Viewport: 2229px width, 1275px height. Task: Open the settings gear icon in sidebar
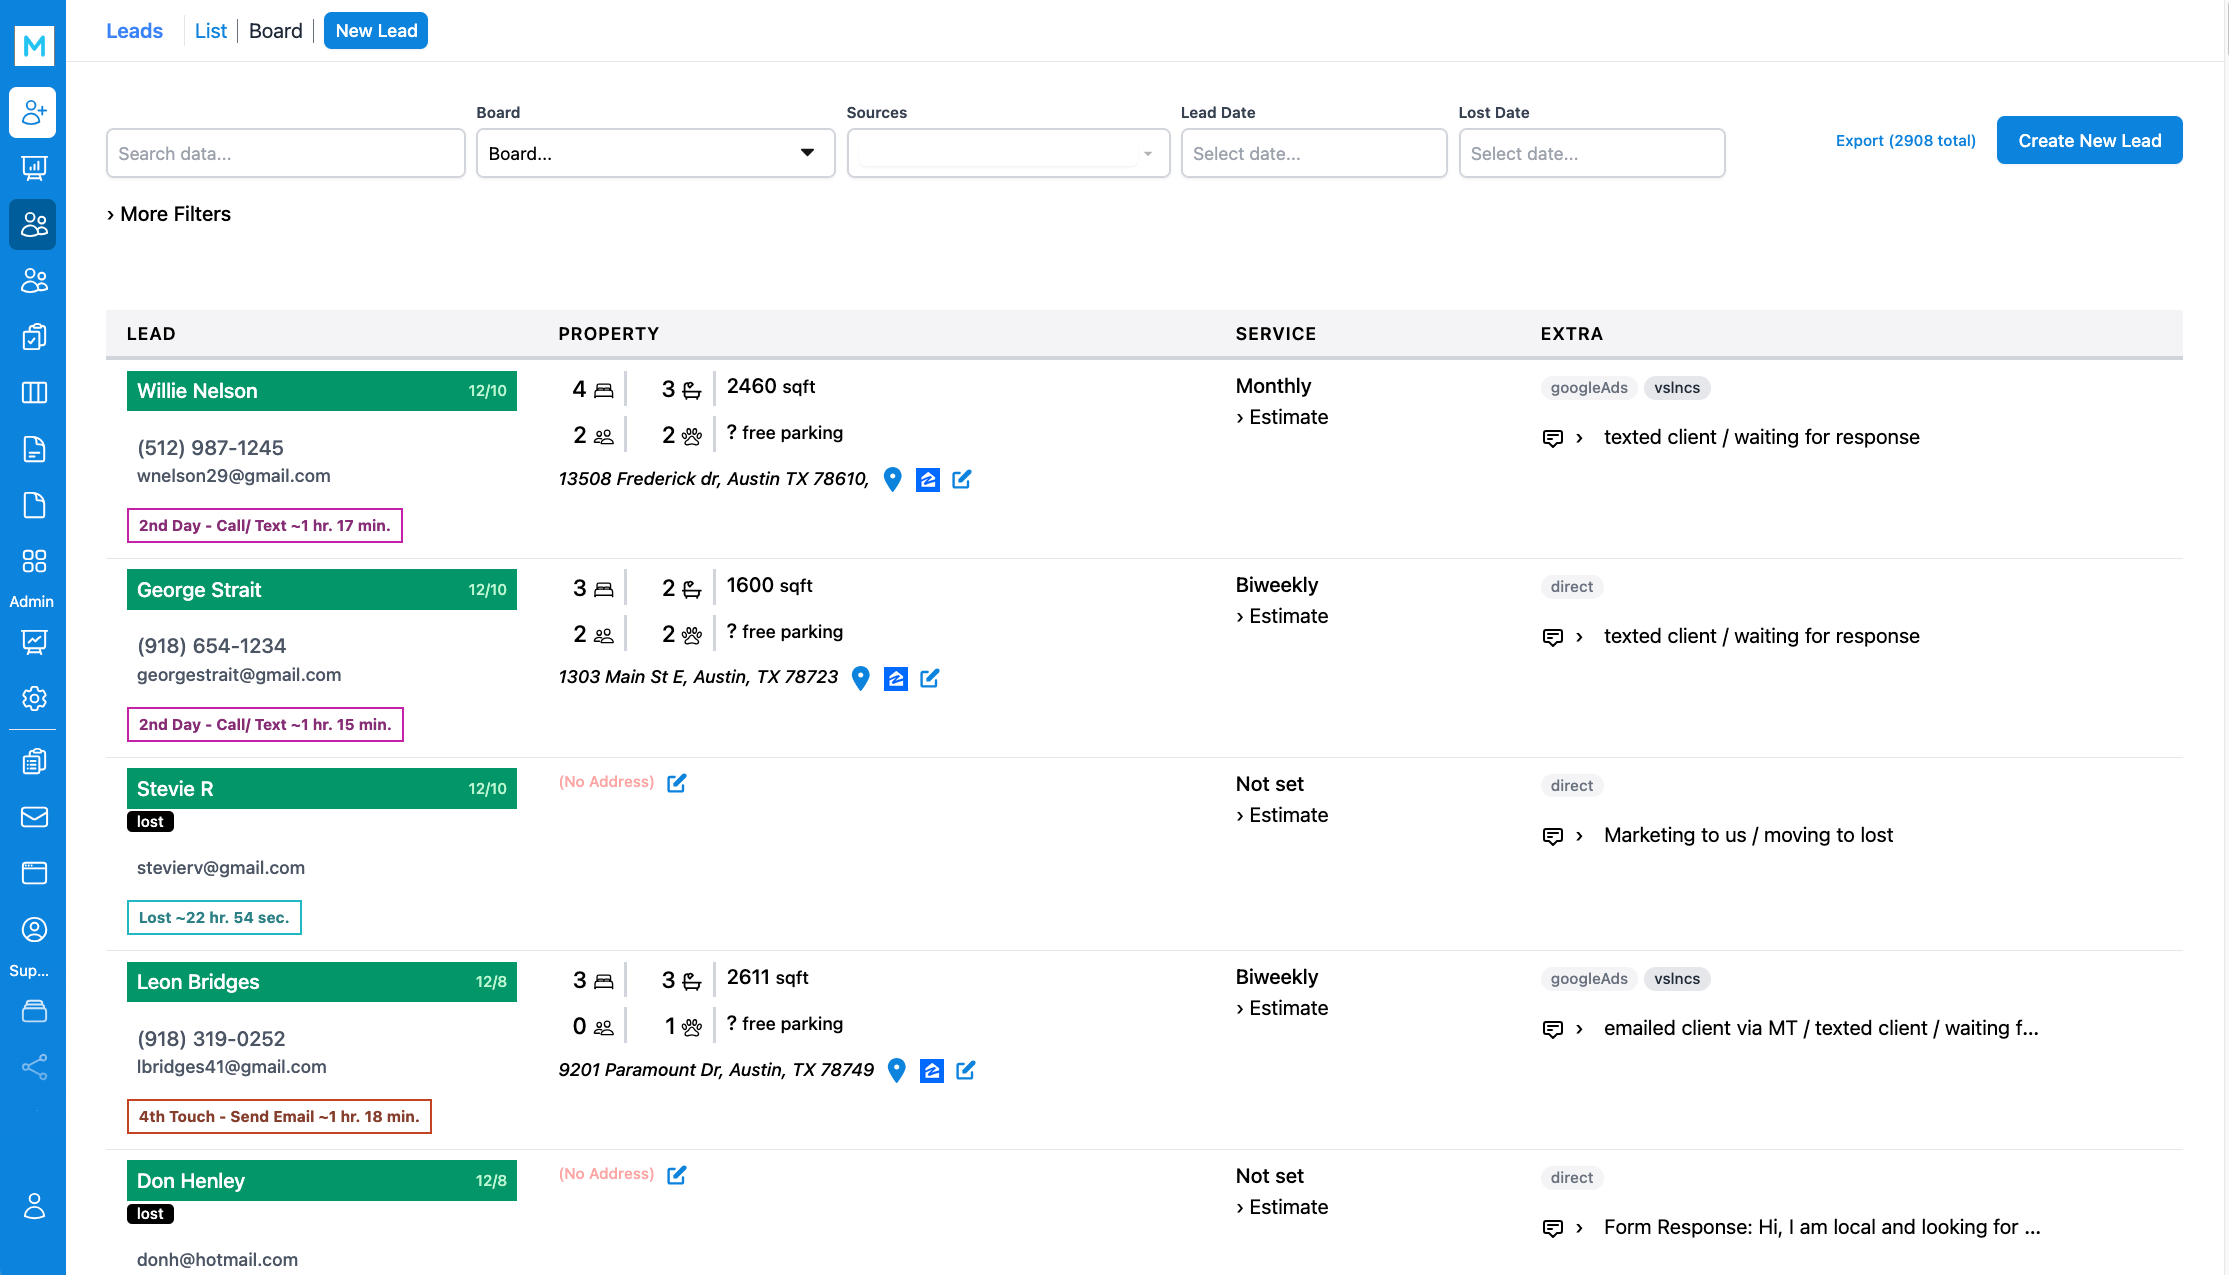[x=33, y=698]
